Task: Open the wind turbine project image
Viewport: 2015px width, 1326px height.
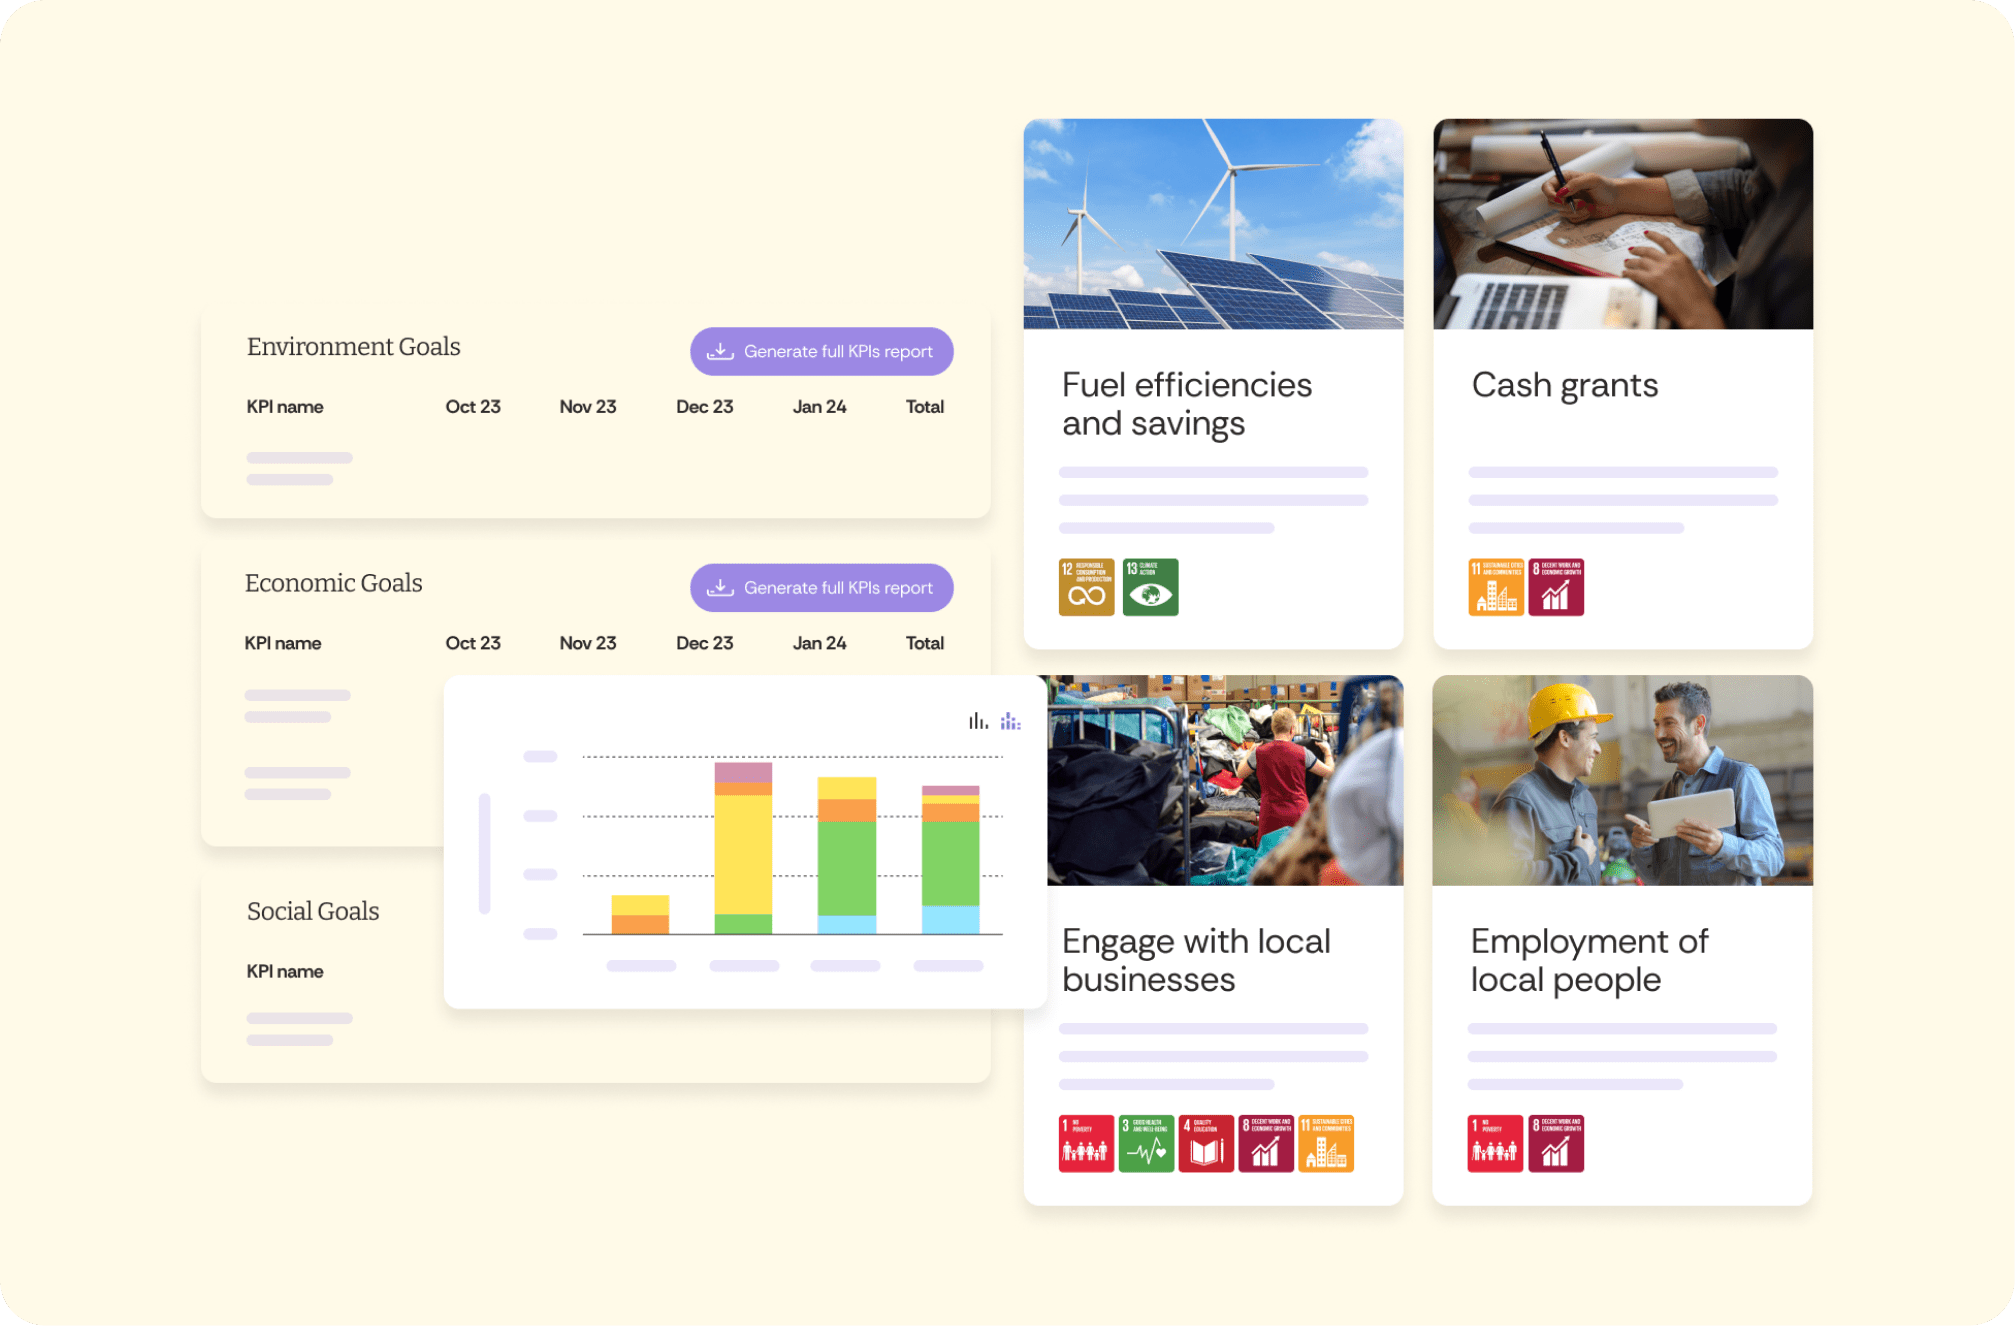Action: tap(1213, 224)
